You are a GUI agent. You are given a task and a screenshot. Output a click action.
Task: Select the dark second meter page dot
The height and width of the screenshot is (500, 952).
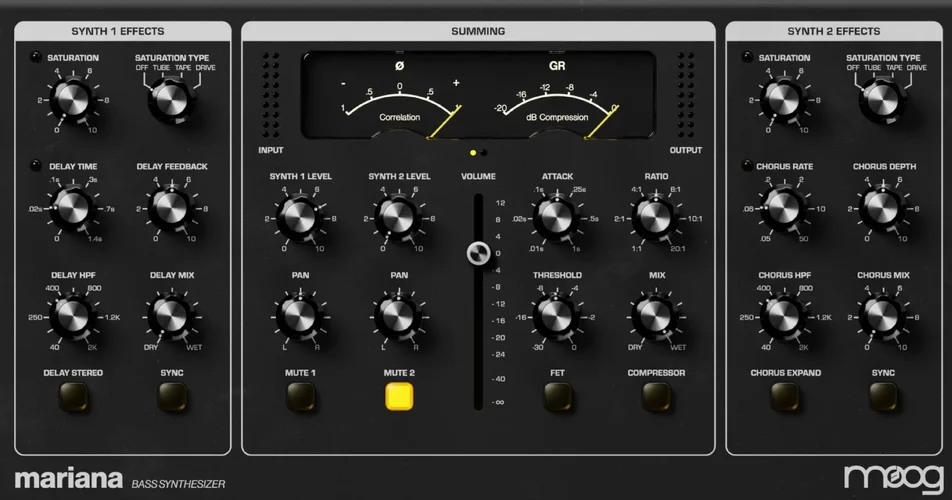pos(484,153)
